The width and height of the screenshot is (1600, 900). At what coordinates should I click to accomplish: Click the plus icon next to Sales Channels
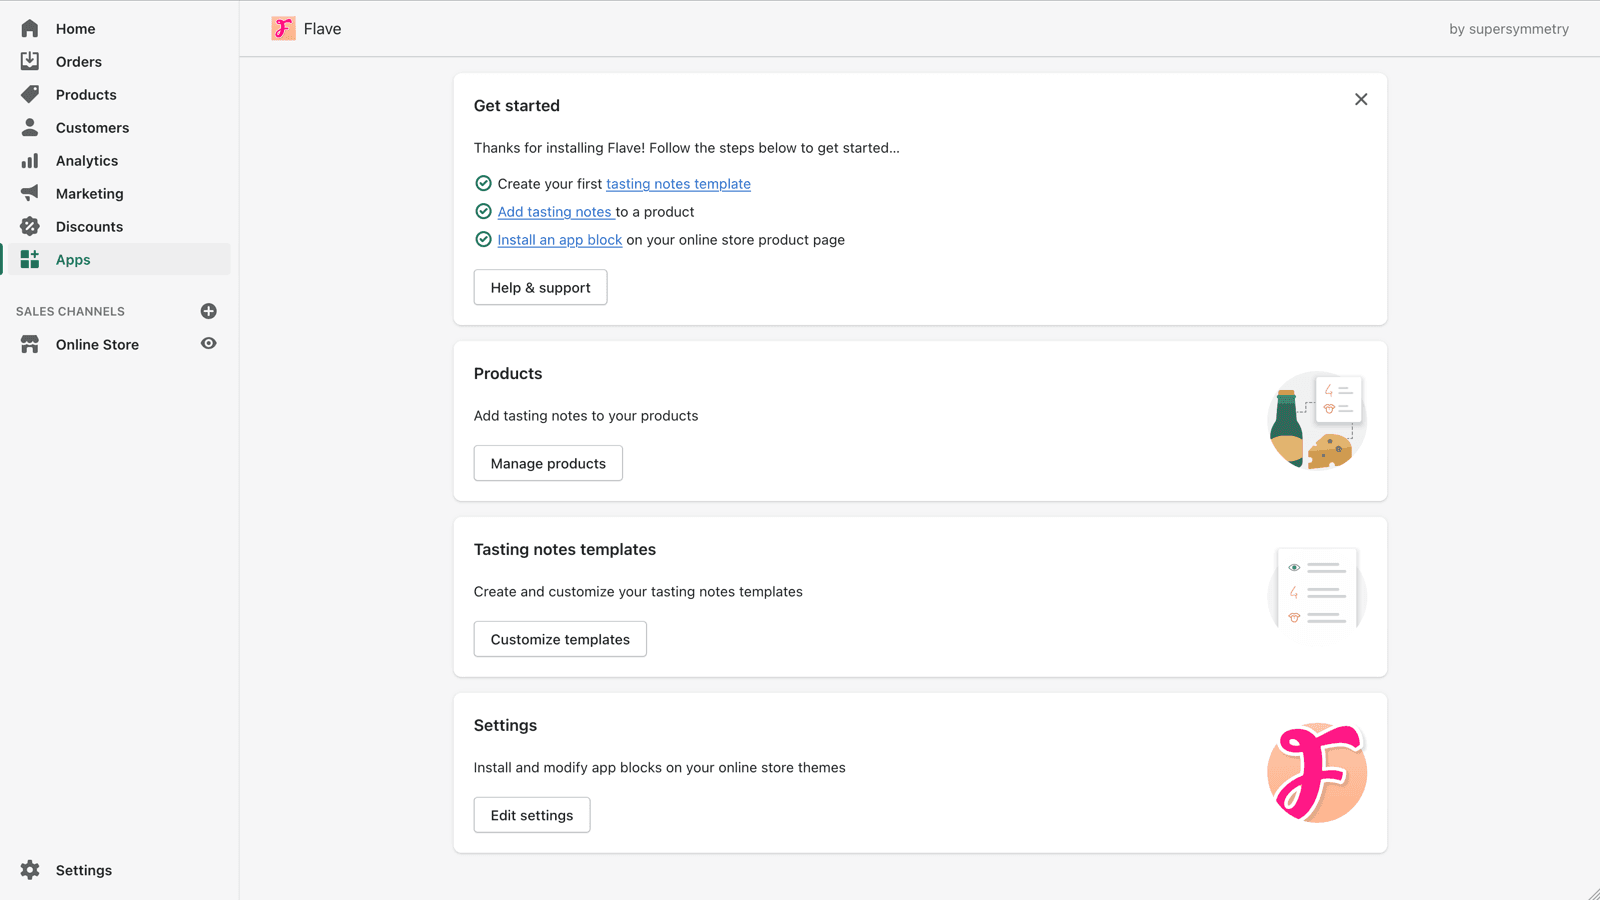[208, 311]
